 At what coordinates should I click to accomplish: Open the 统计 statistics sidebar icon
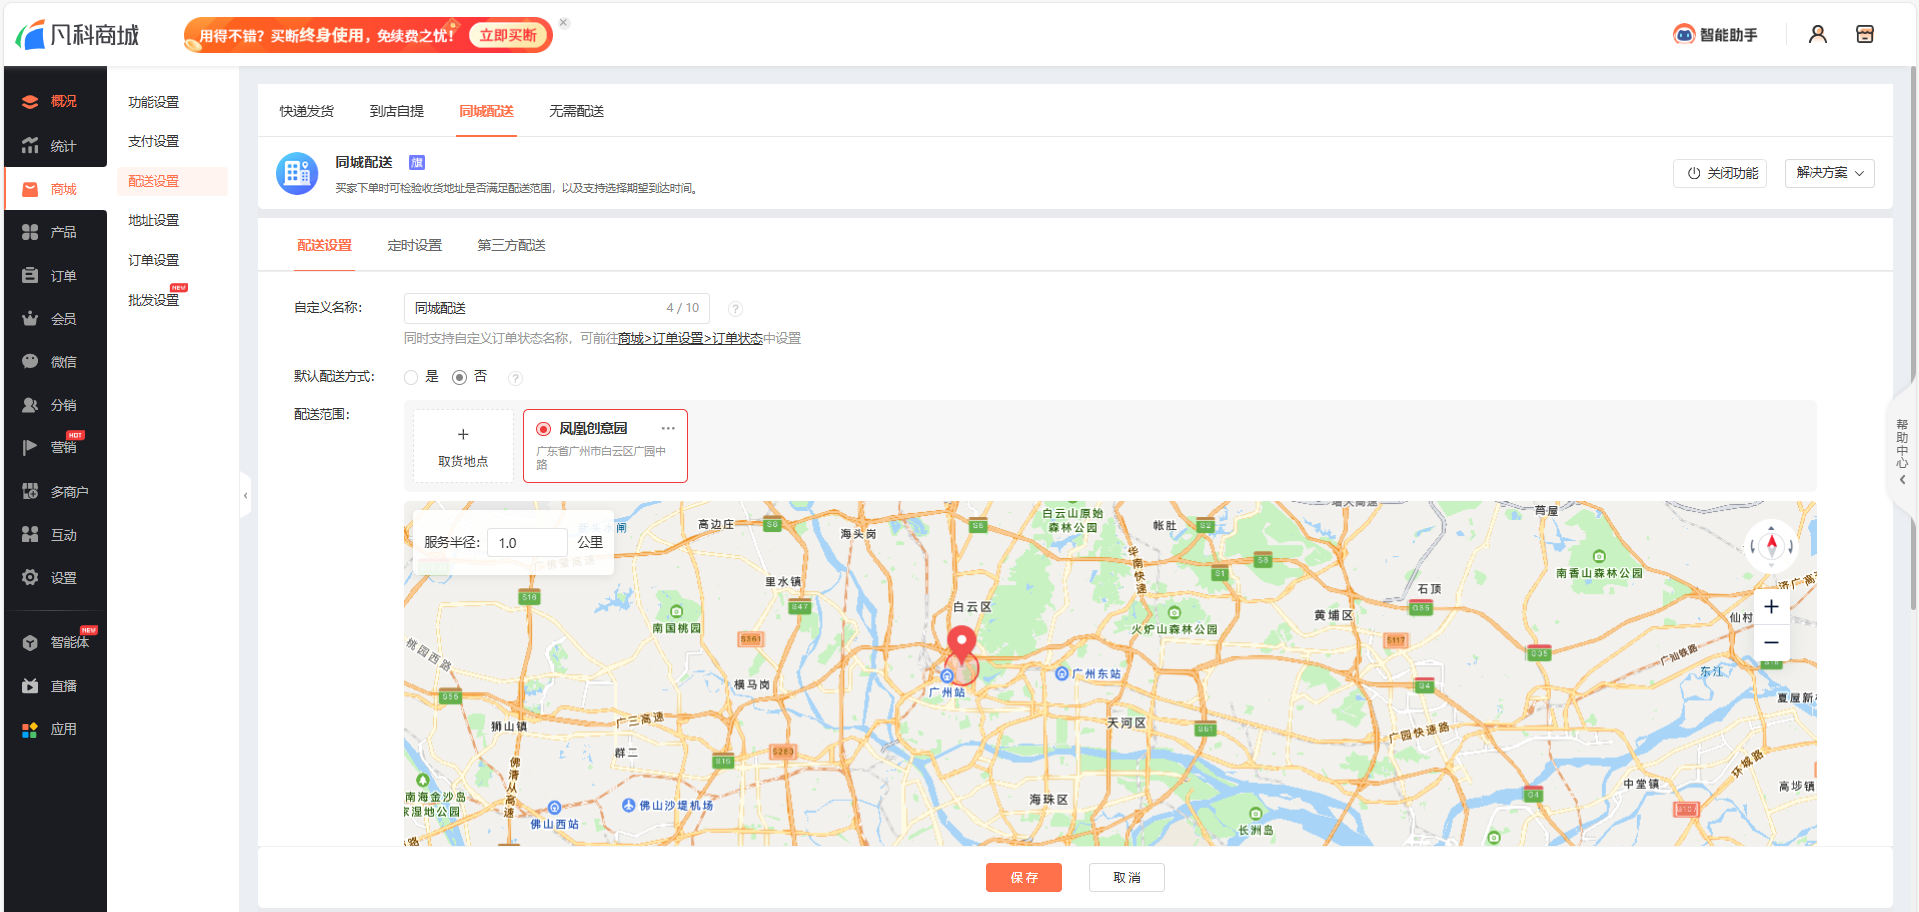(30, 146)
